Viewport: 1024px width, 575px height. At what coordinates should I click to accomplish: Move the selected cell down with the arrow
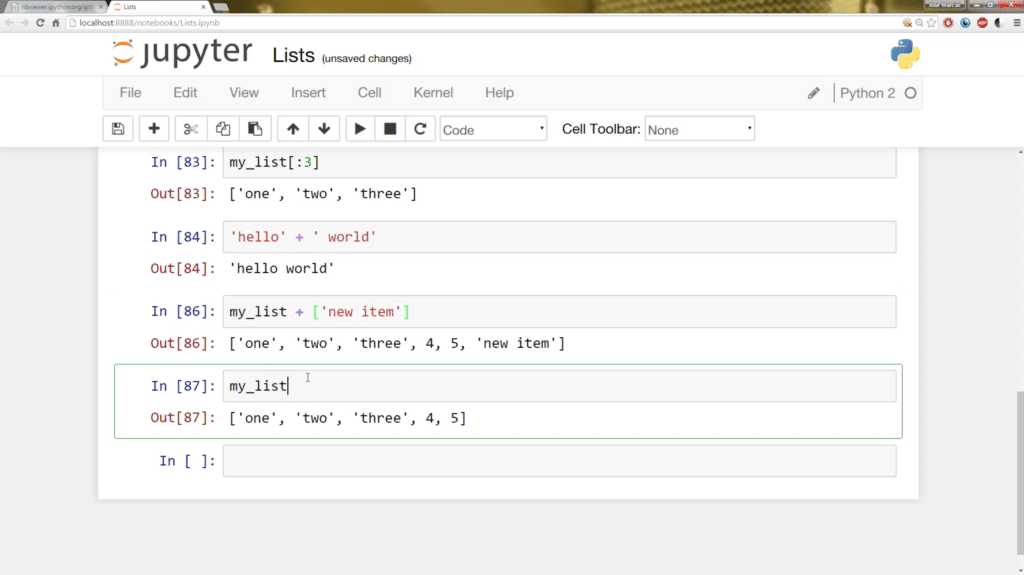324,129
